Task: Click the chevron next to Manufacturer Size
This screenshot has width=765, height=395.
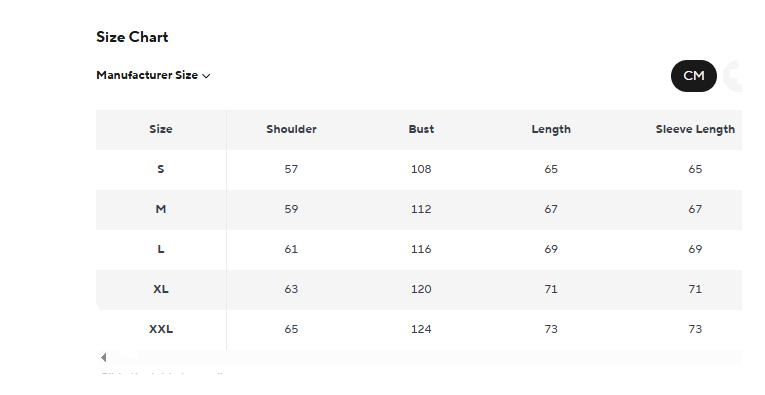Action: click(x=206, y=76)
